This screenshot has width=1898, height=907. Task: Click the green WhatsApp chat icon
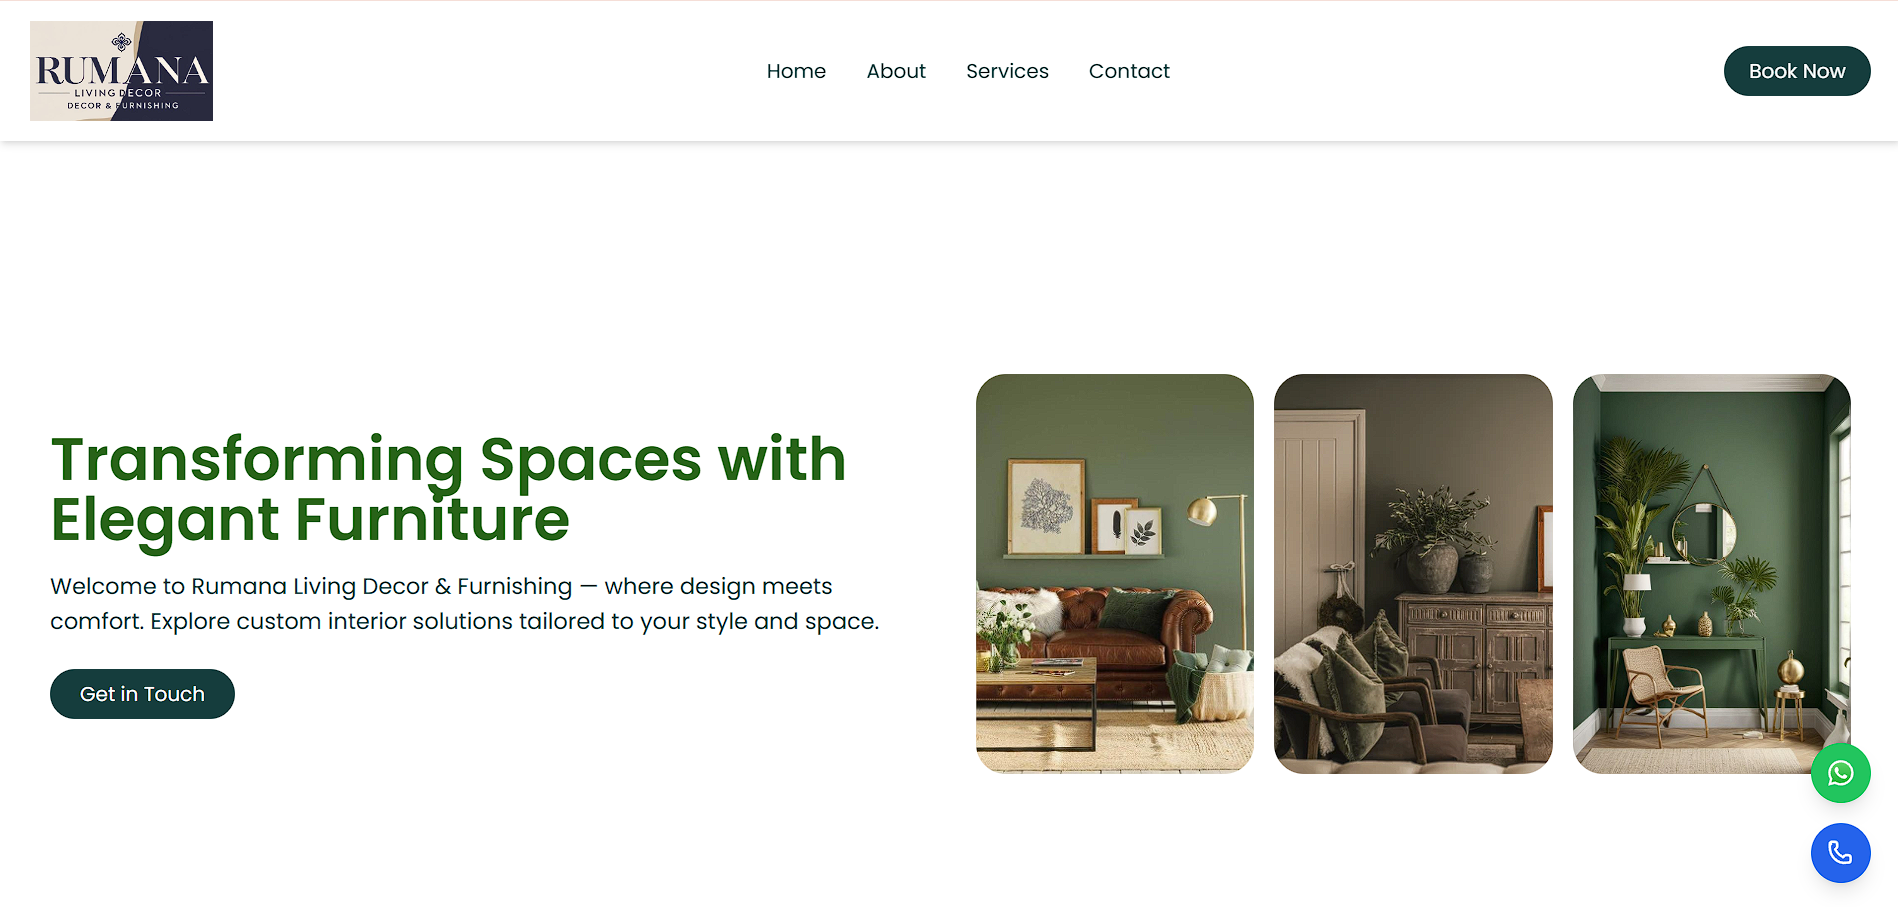1840,773
